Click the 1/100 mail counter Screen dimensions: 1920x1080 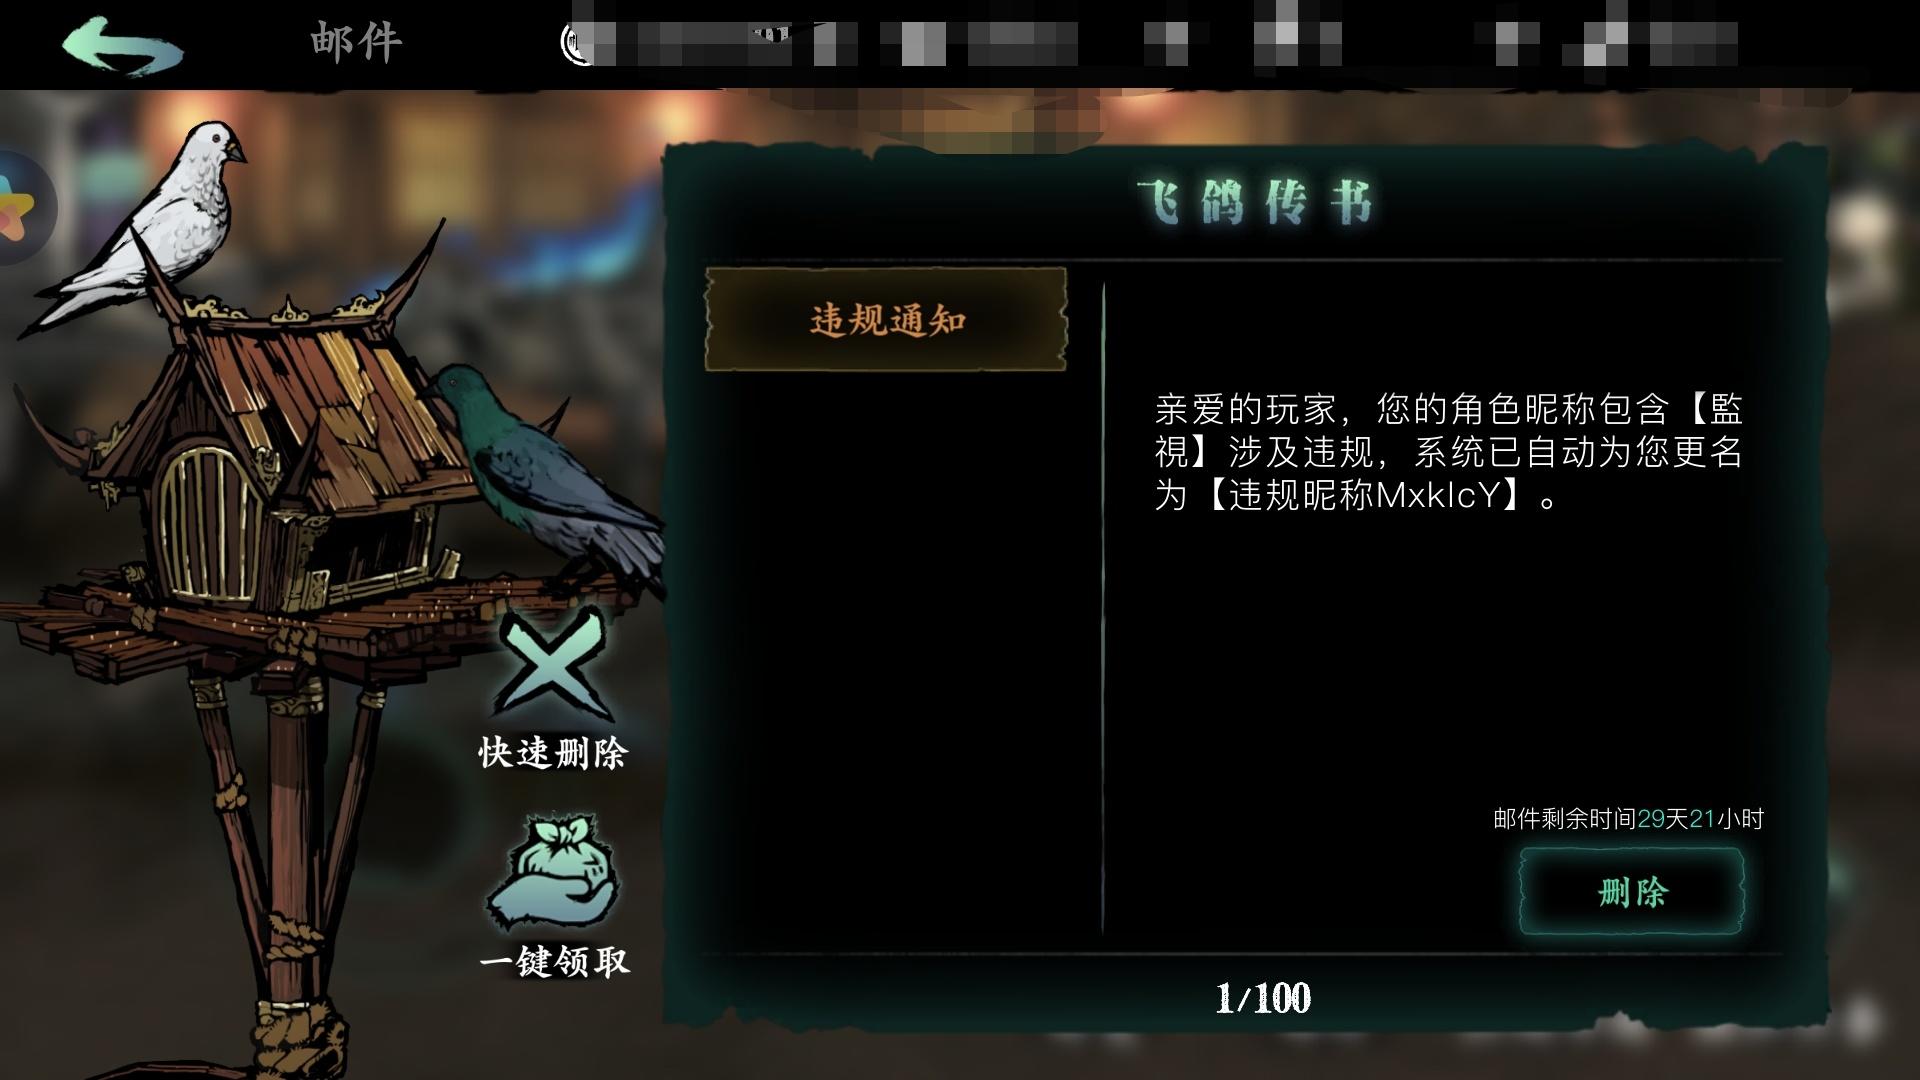pyautogui.click(x=1263, y=998)
